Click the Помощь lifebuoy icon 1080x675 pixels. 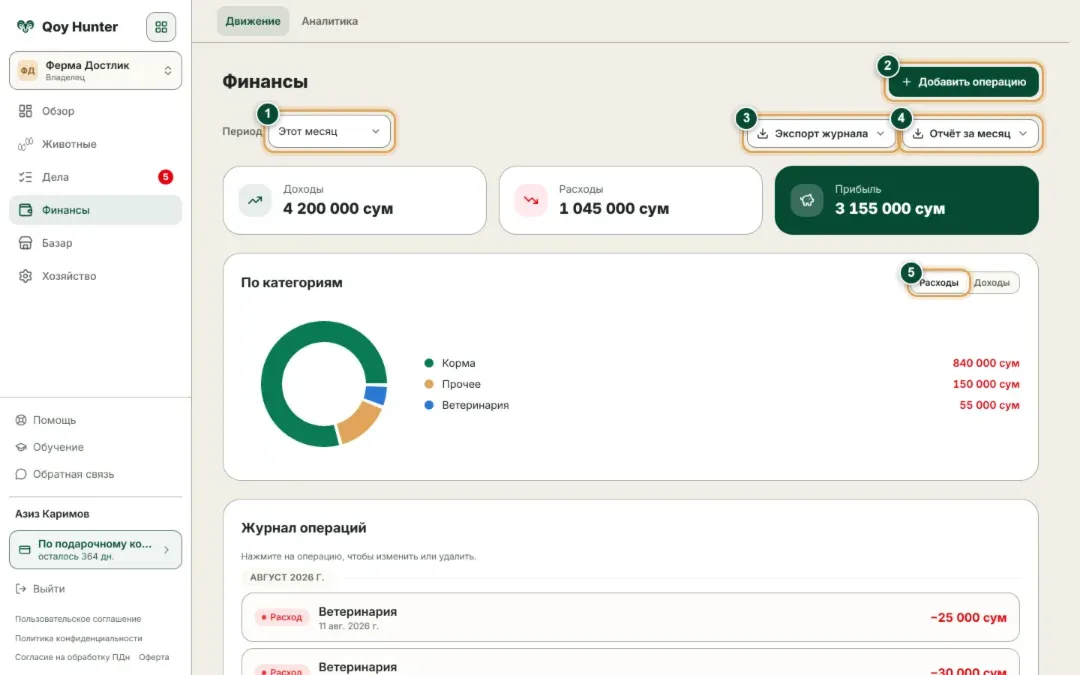coord(21,420)
